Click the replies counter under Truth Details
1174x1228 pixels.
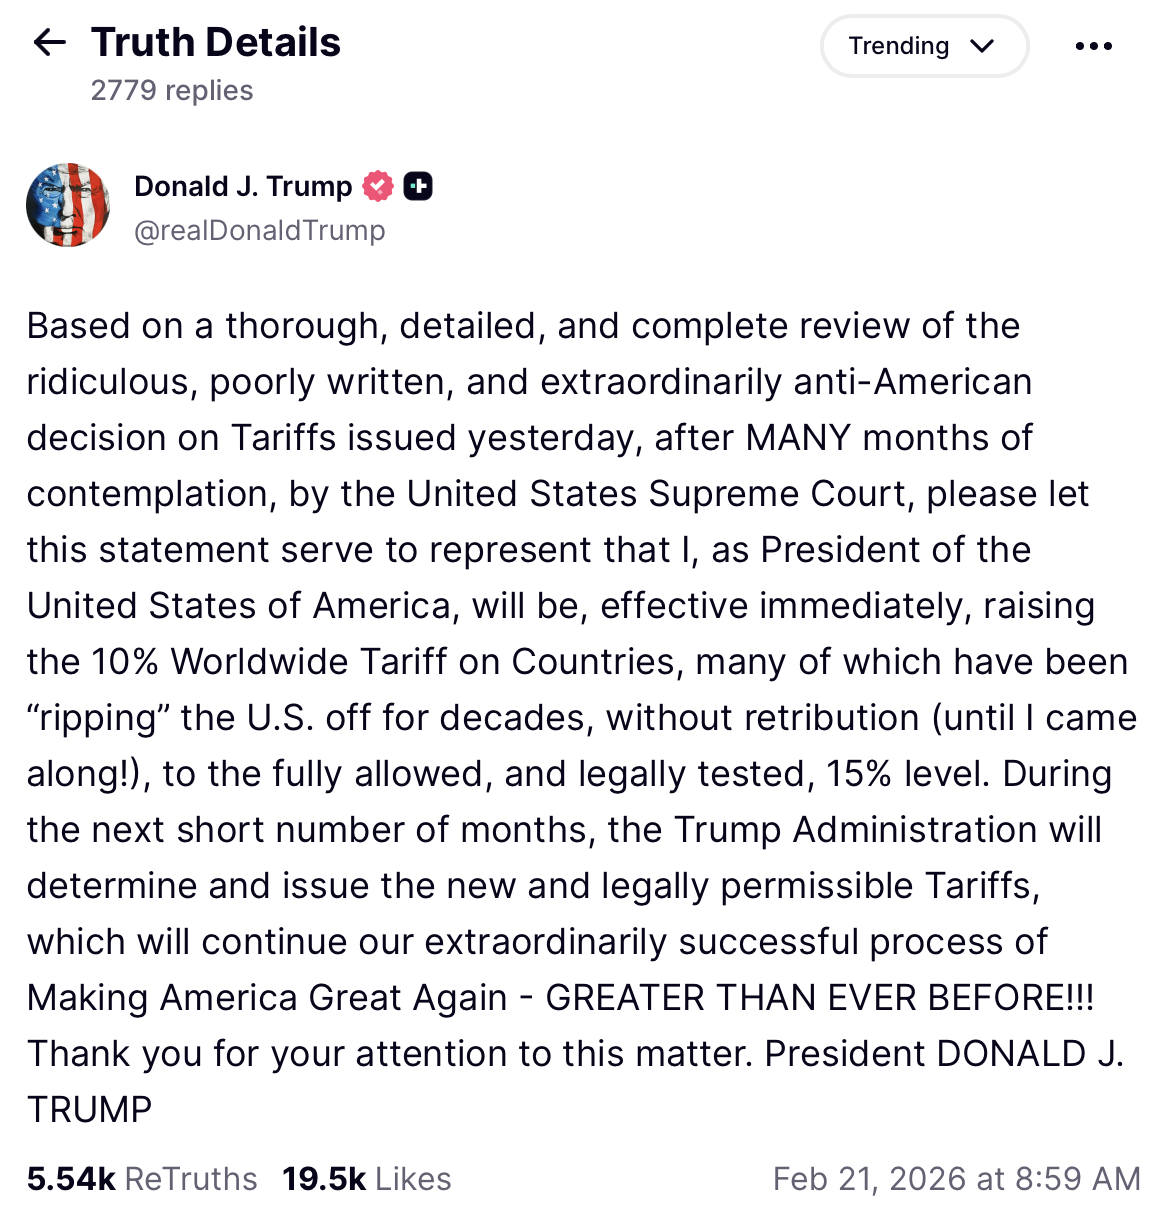[171, 90]
